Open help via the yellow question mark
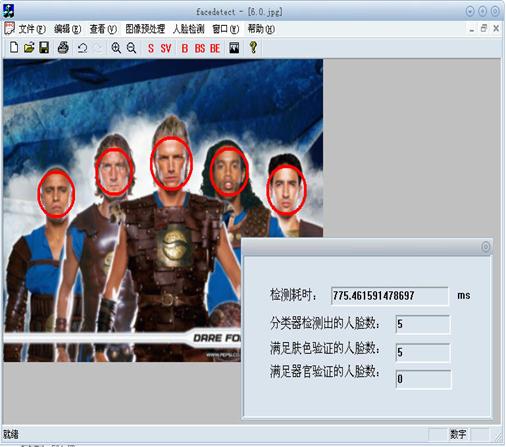The width and height of the screenshot is (506, 447). click(253, 47)
